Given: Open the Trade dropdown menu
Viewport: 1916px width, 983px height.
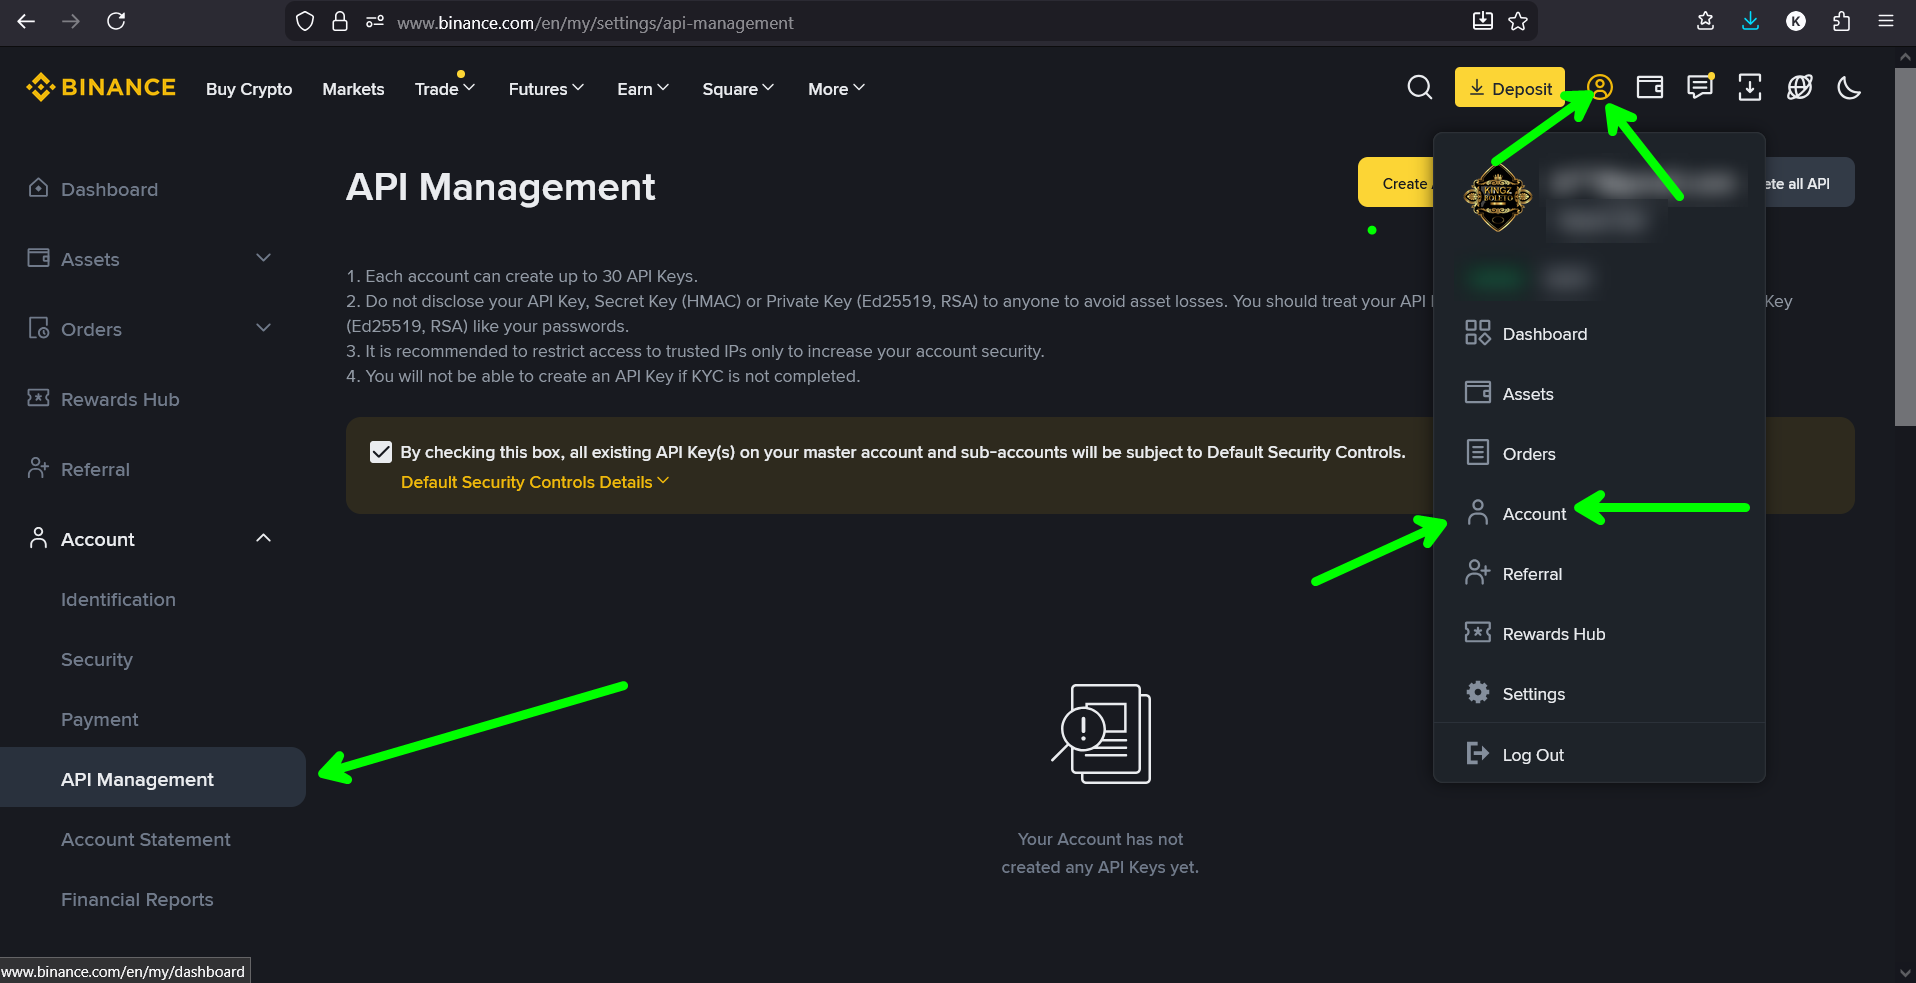Looking at the screenshot, I should [445, 89].
